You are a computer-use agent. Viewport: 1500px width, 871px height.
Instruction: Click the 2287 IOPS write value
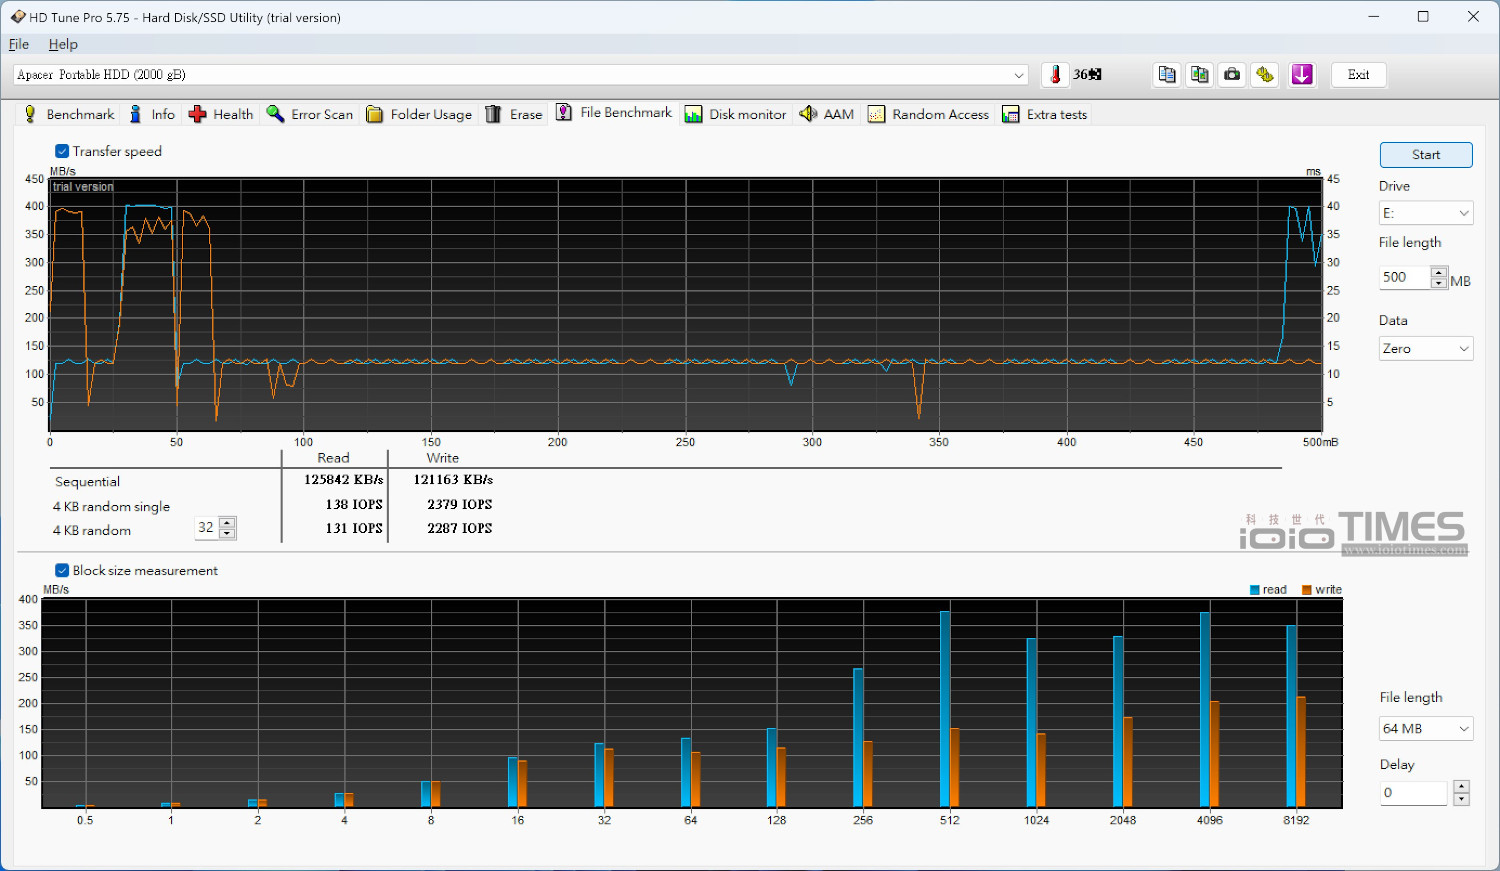[x=460, y=529]
